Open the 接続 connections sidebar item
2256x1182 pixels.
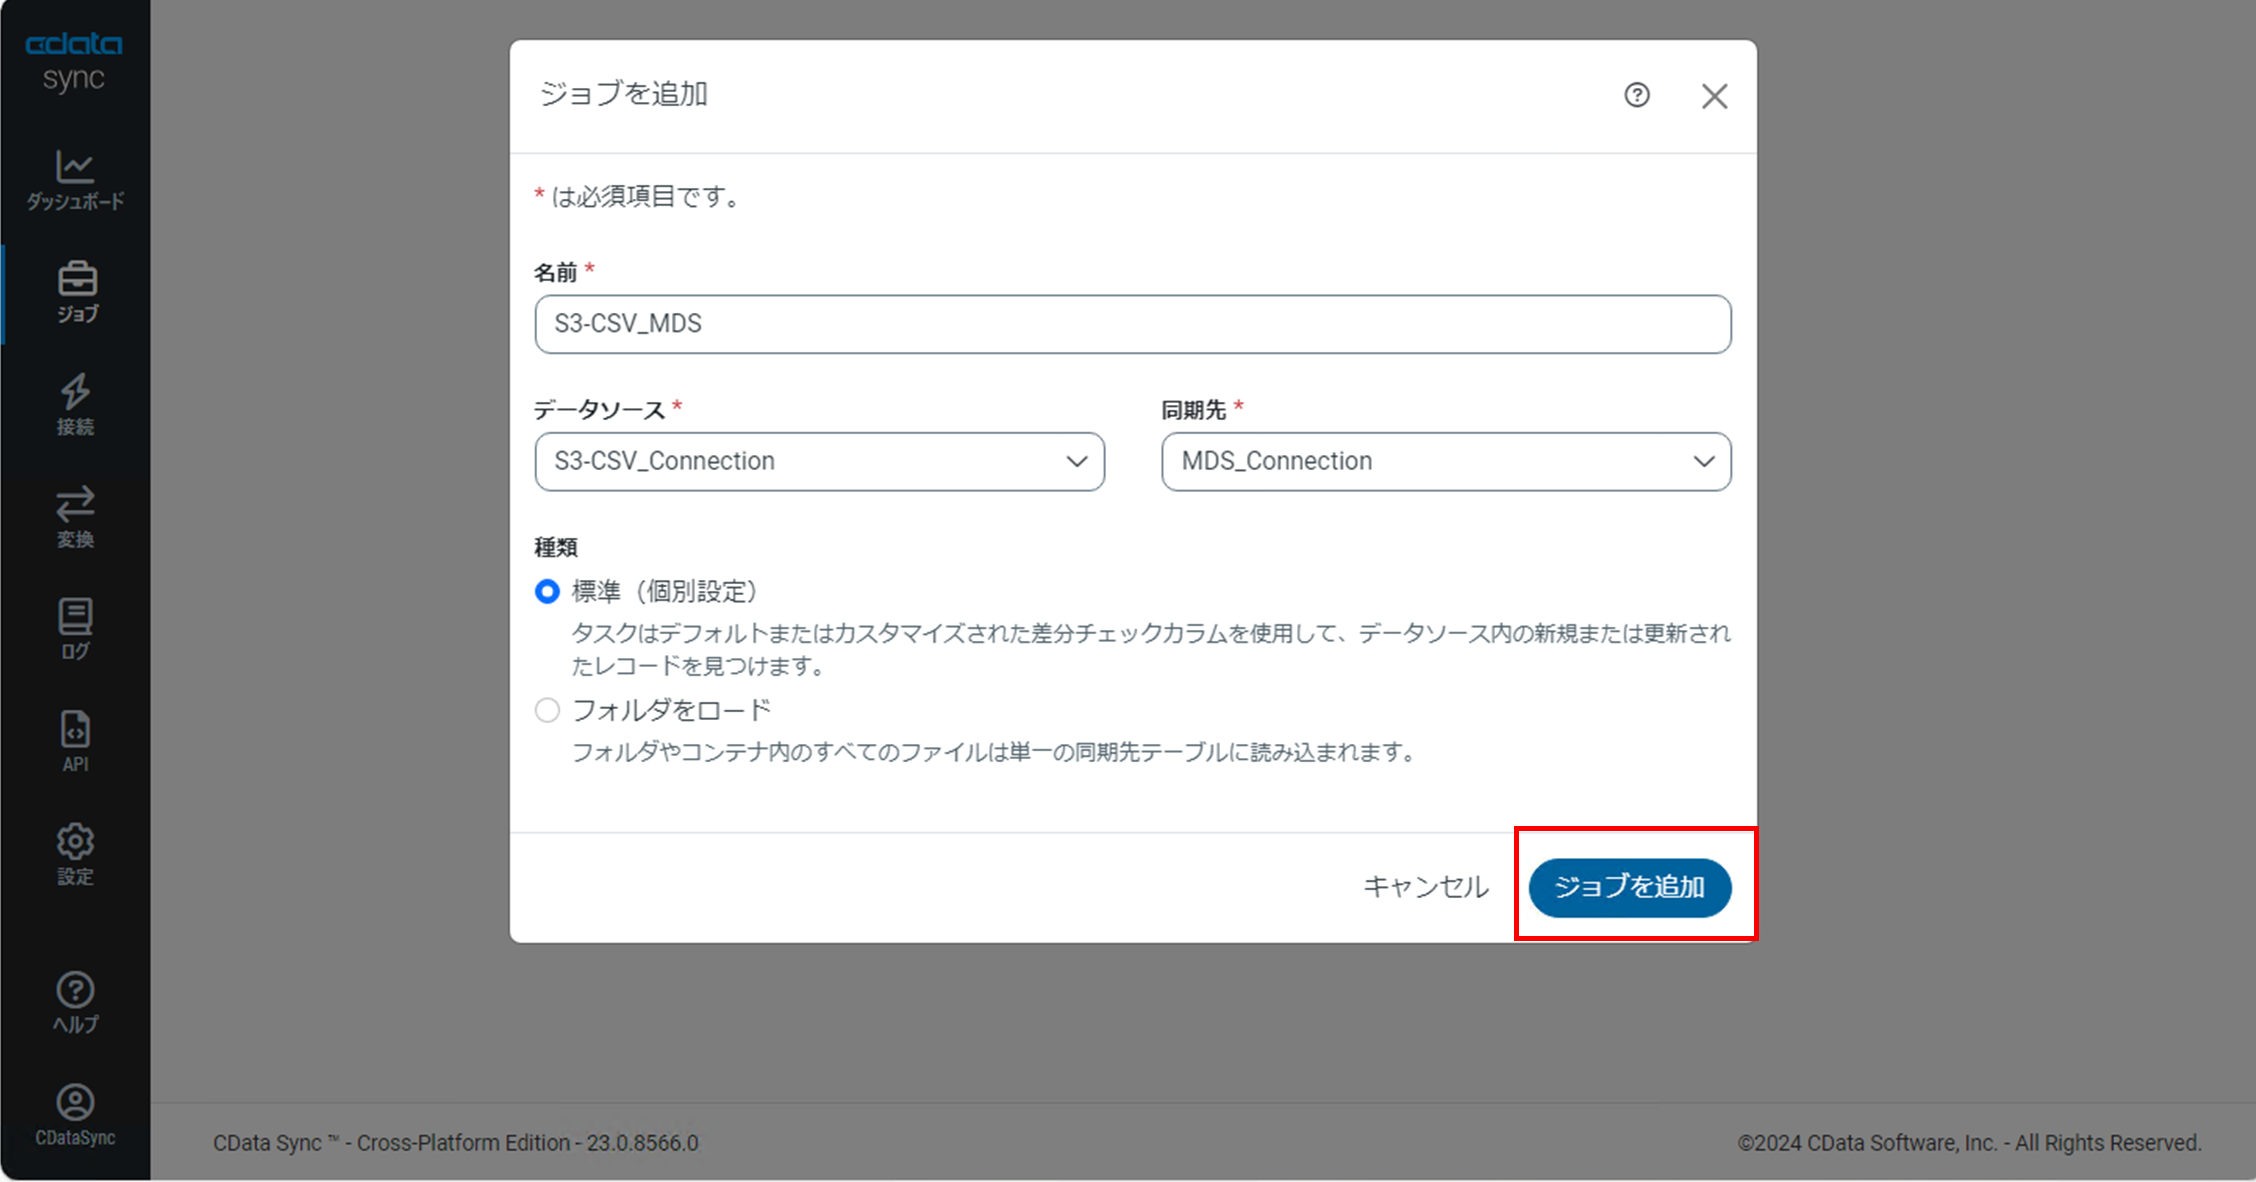pyautogui.click(x=75, y=405)
